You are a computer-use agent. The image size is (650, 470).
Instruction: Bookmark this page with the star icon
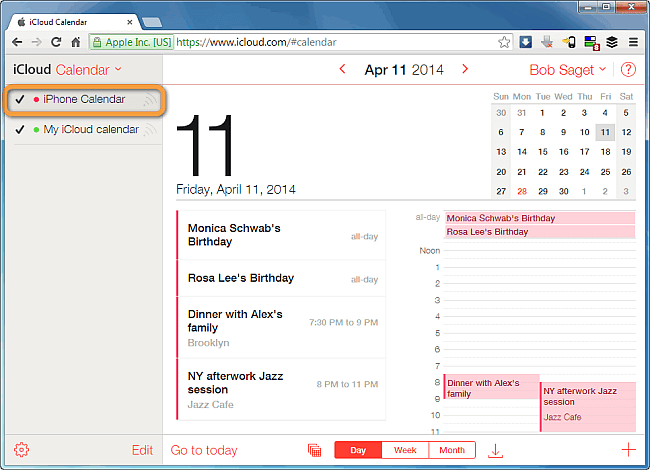click(504, 42)
